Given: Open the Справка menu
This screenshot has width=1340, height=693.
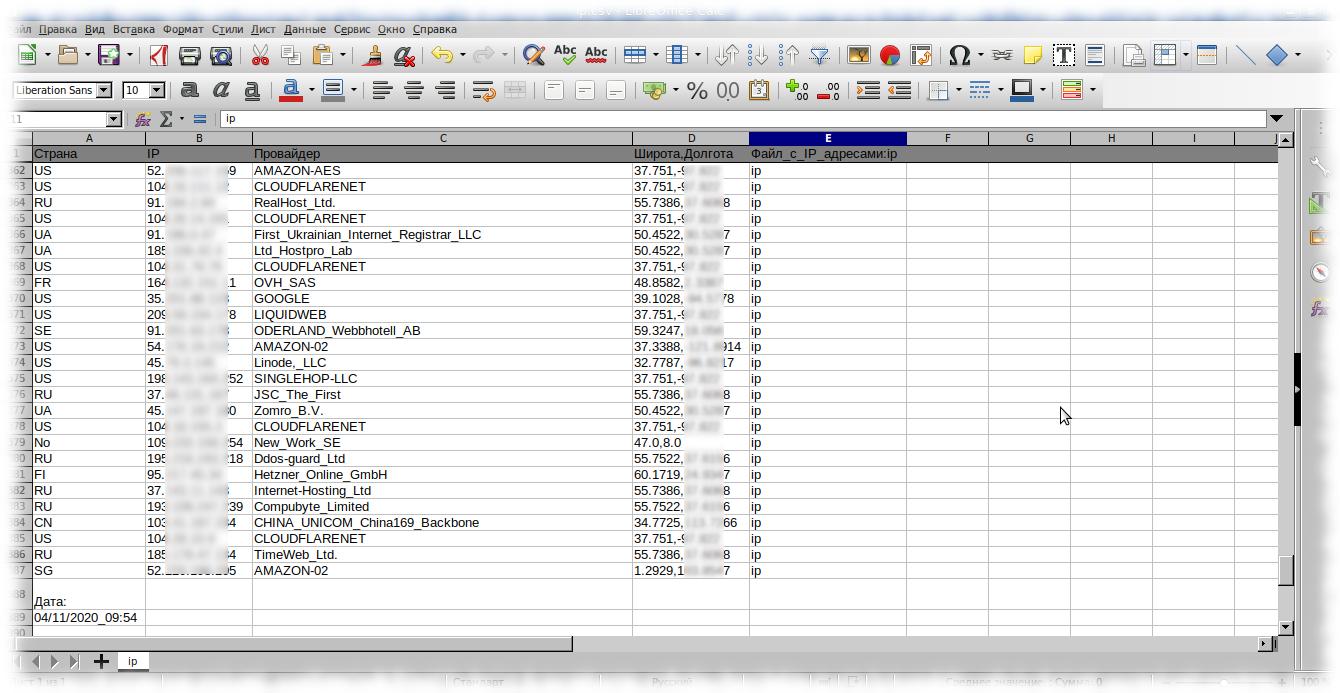Looking at the screenshot, I should coord(434,29).
